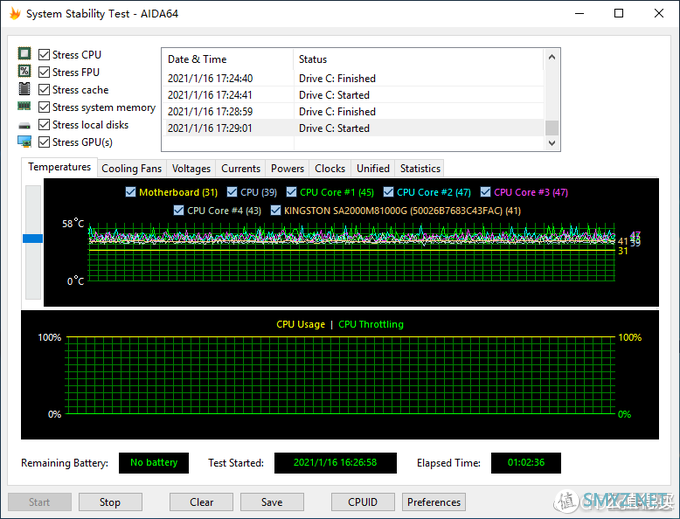Open the Currents tab
This screenshot has width=680, height=519.
[241, 168]
